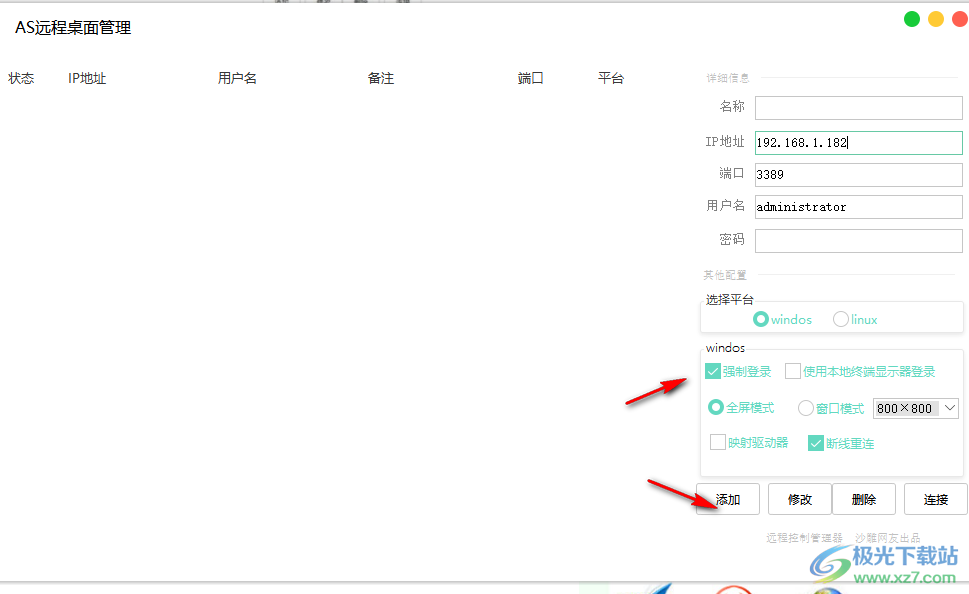Click the green window control dot
The height and width of the screenshot is (594, 969).
click(912, 19)
